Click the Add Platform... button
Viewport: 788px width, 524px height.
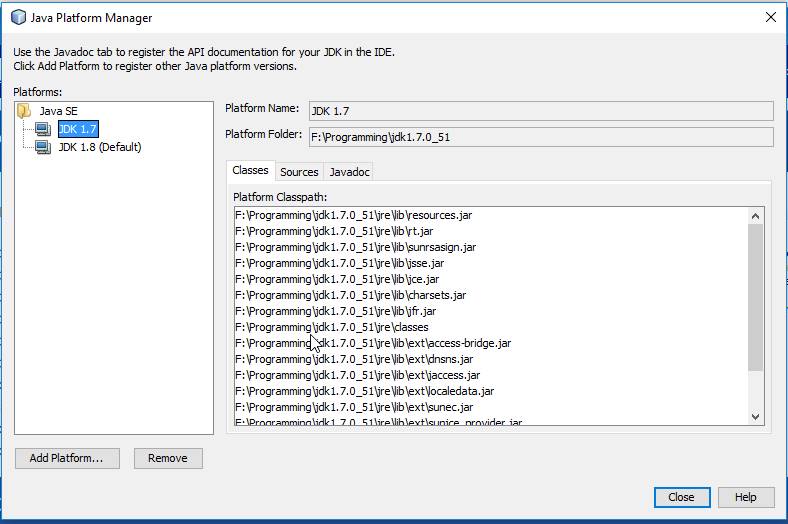click(x=67, y=458)
